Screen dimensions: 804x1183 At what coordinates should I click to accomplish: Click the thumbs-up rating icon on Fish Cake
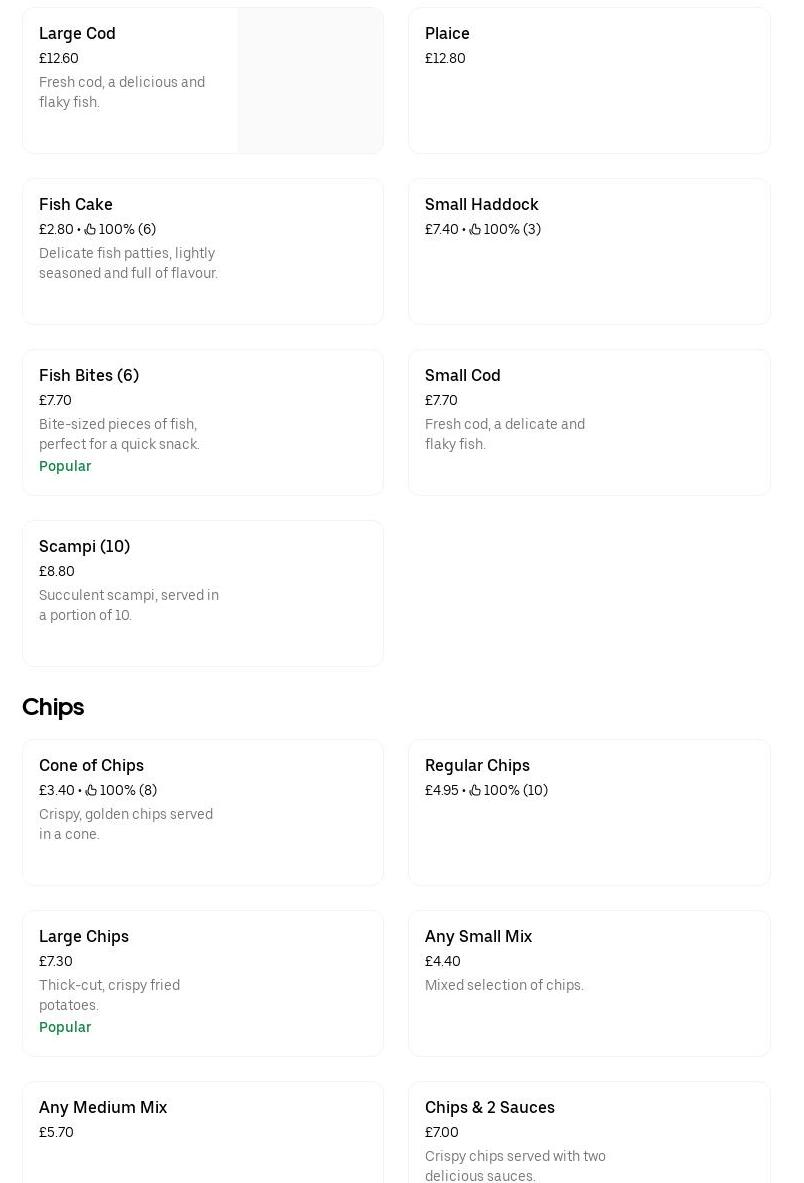[x=91, y=229]
